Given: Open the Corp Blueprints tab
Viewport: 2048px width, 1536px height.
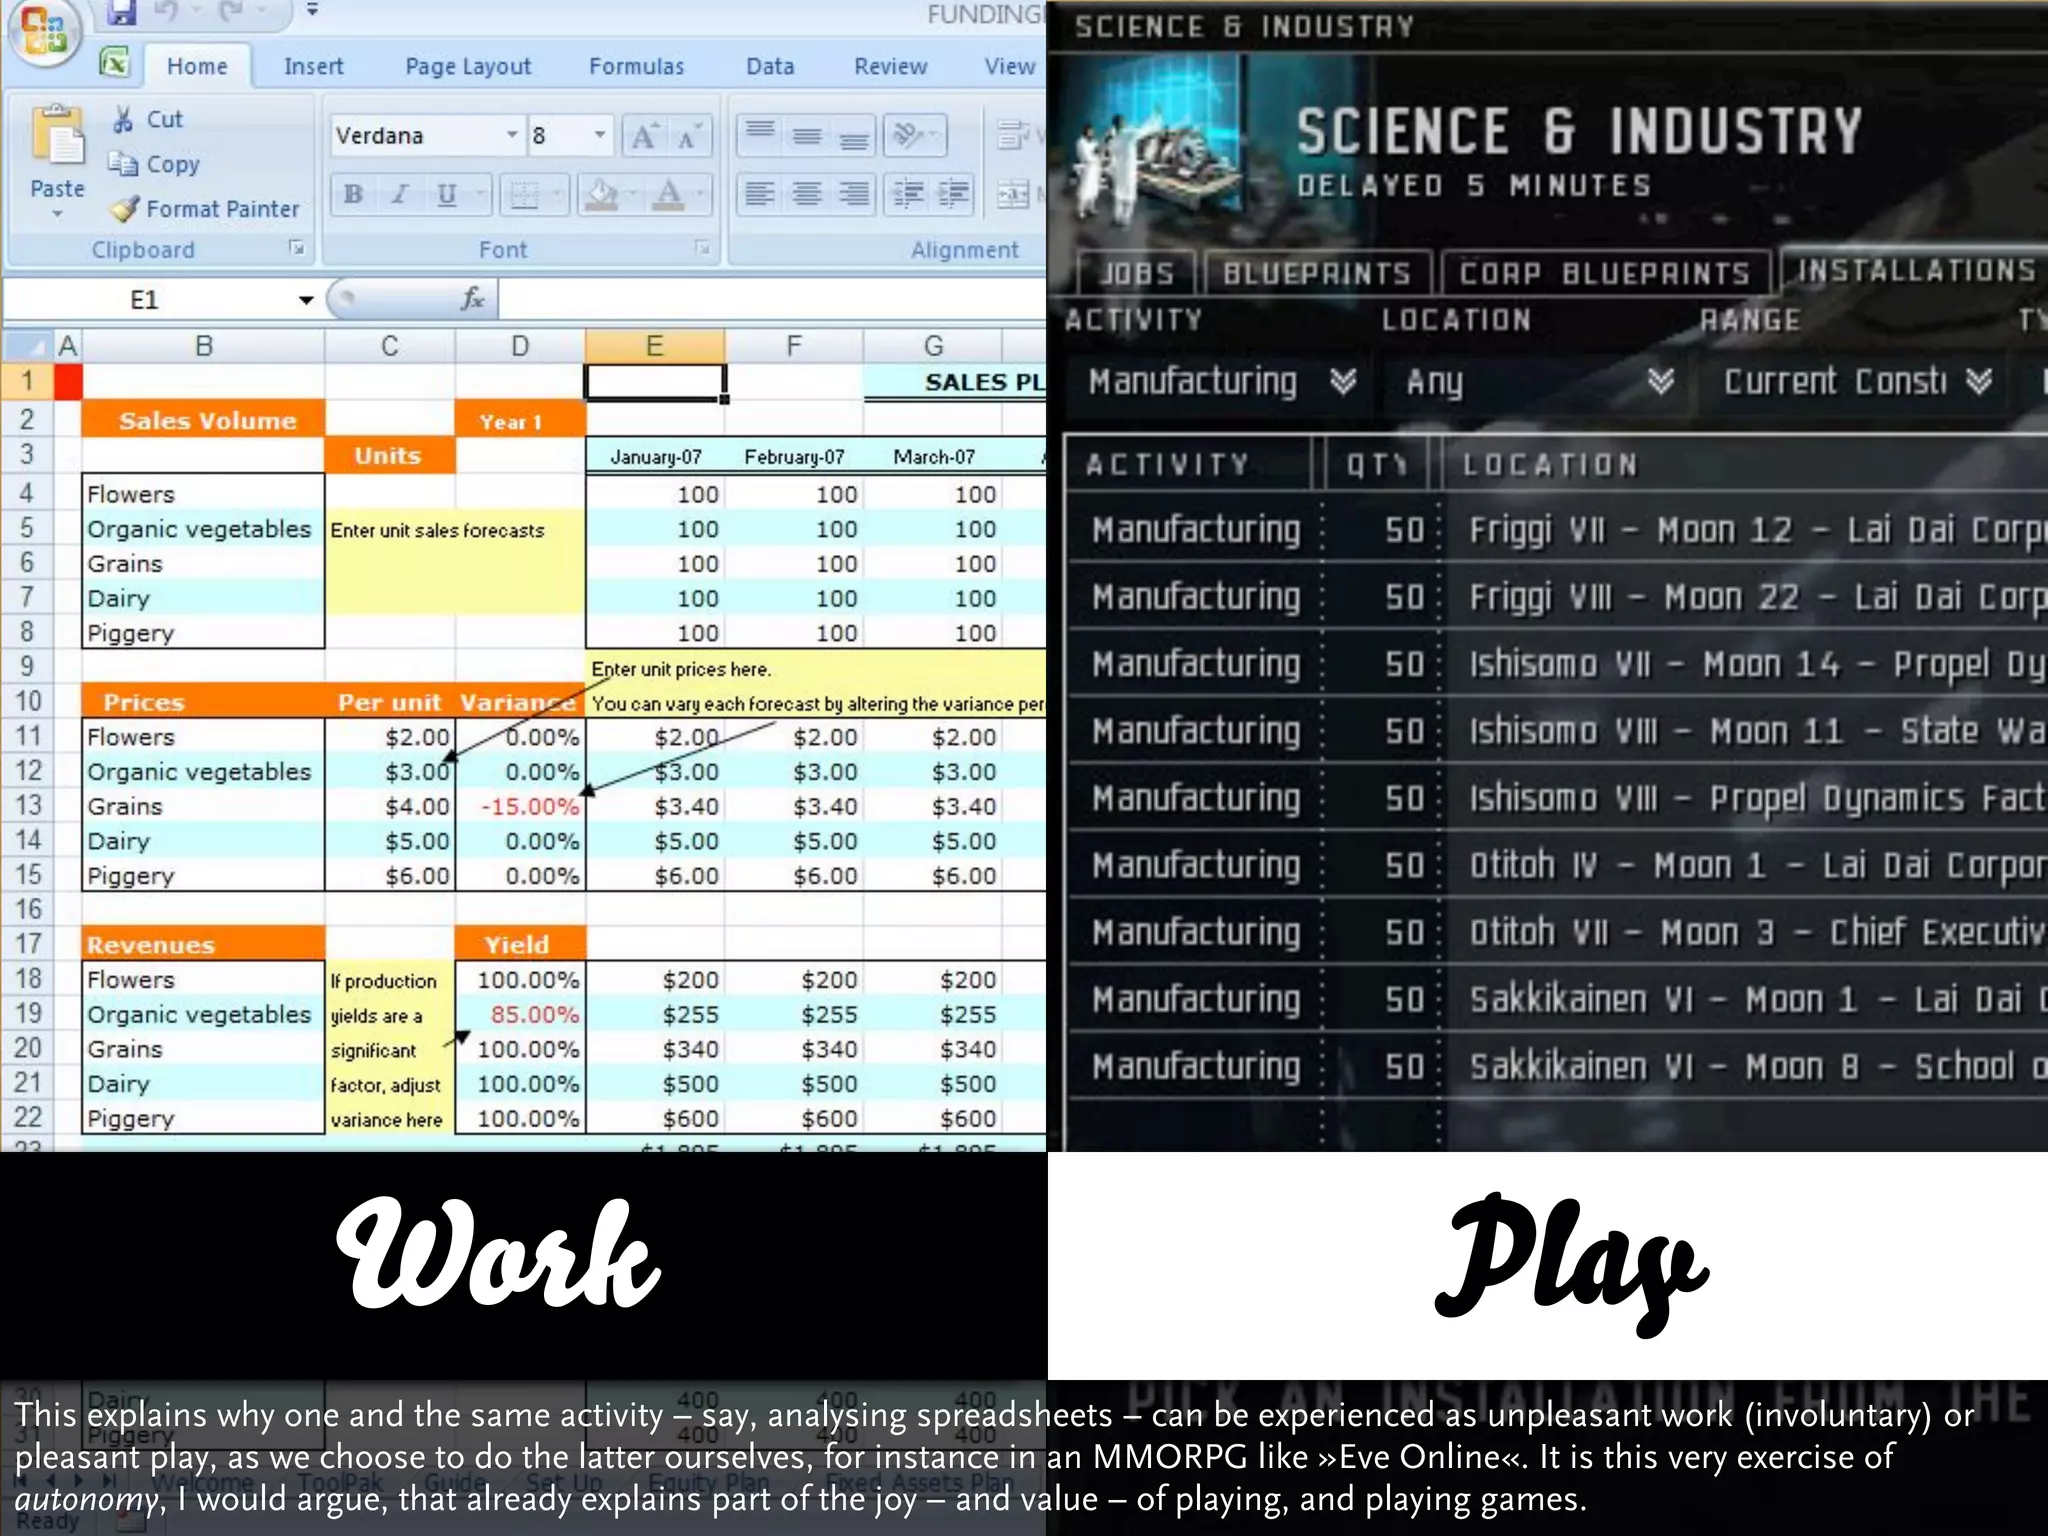Looking at the screenshot, I should click(x=1605, y=272).
